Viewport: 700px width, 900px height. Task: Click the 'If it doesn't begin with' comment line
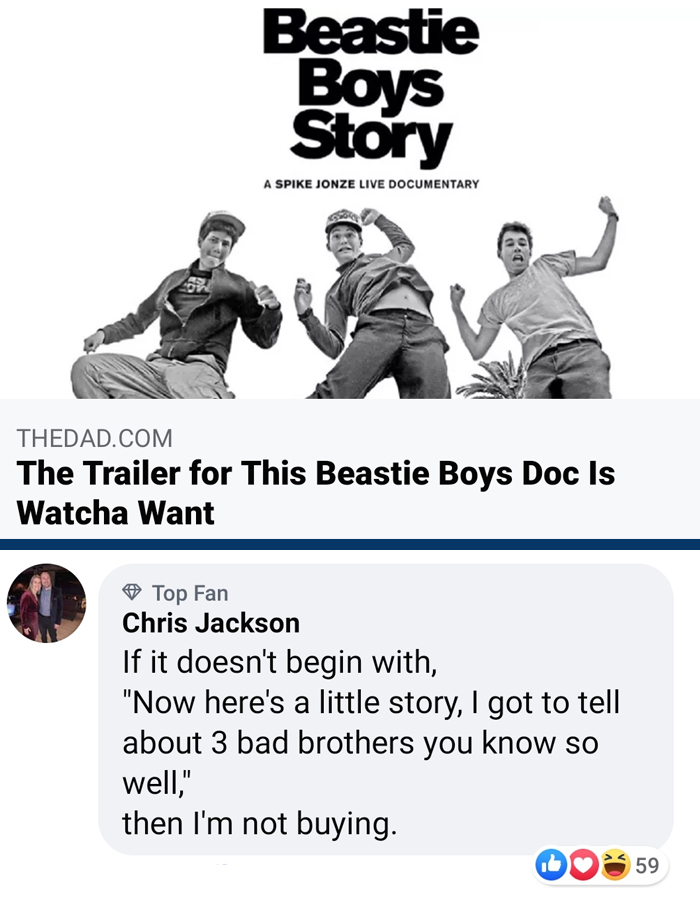tap(279, 662)
